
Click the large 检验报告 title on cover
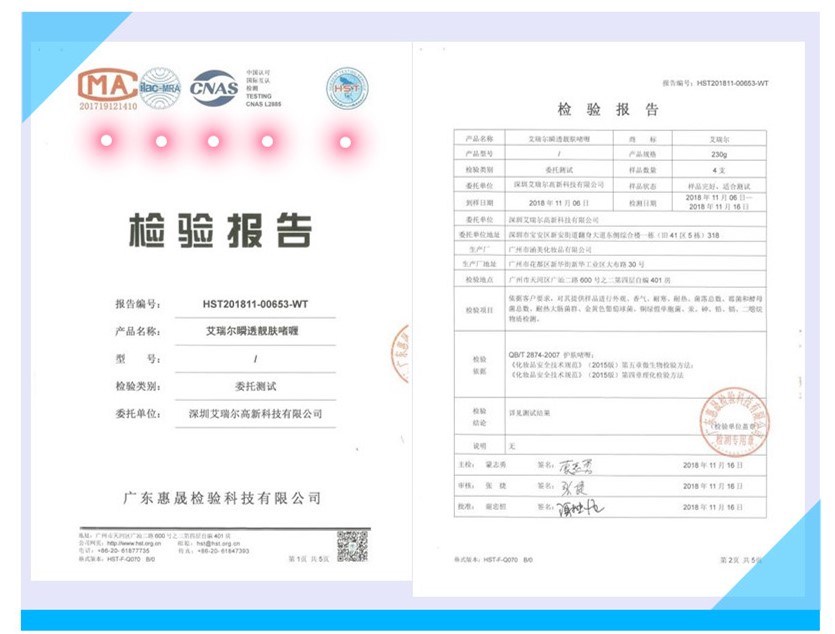pos(220,230)
